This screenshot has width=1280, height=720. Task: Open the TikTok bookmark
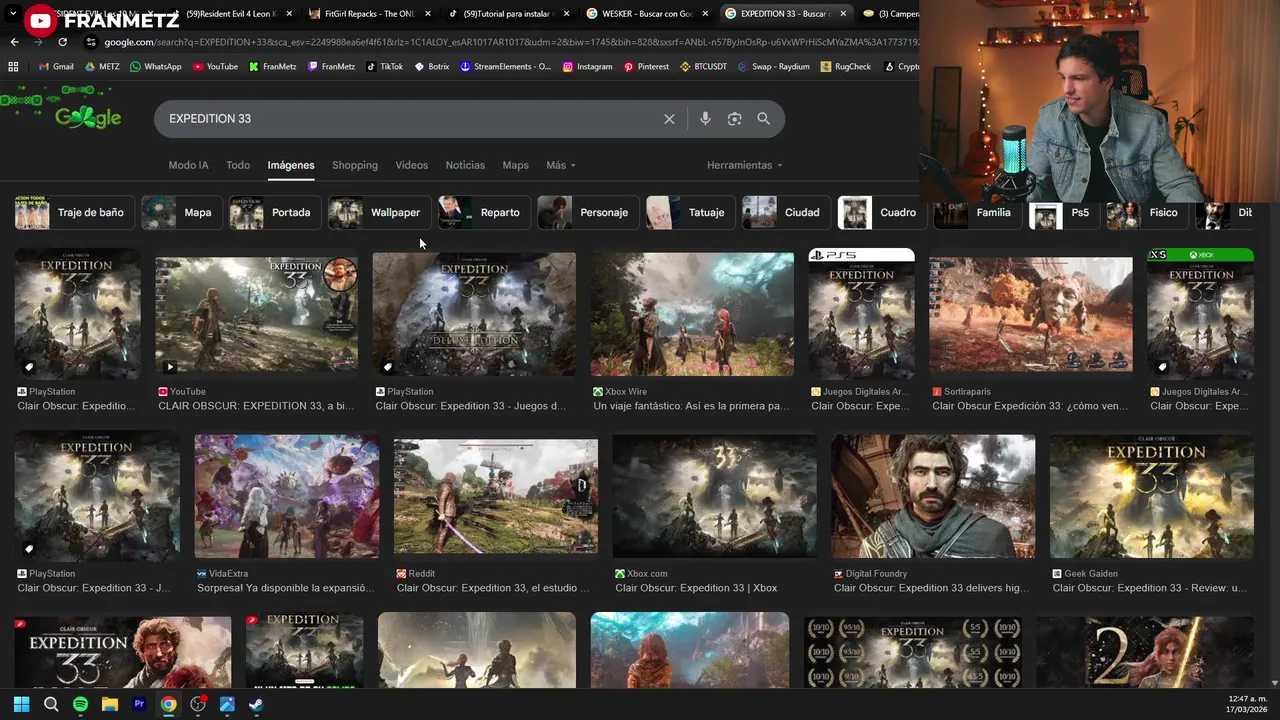coord(385,67)
